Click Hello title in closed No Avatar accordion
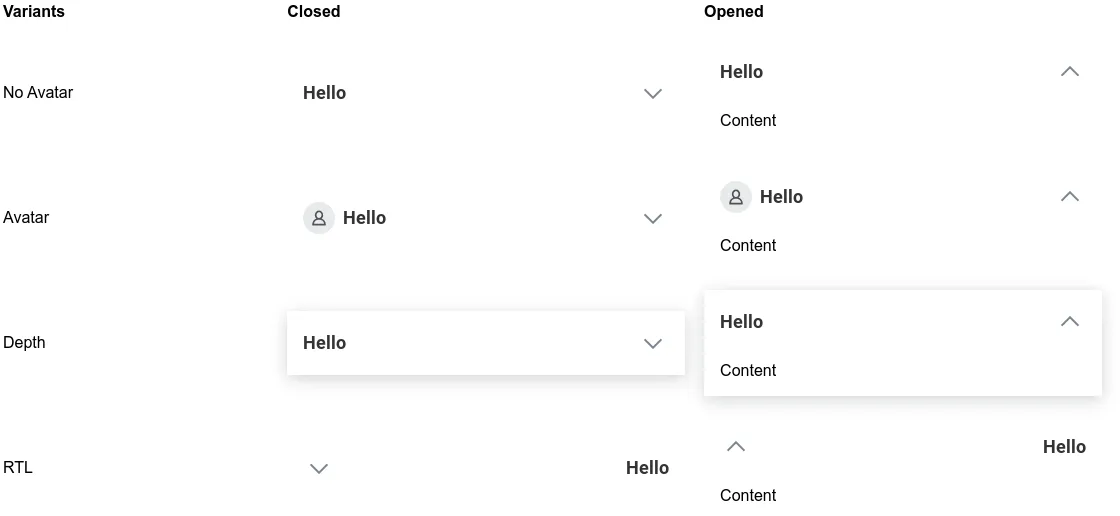This screenshot has width=1120, height=516. coord(324,93)
